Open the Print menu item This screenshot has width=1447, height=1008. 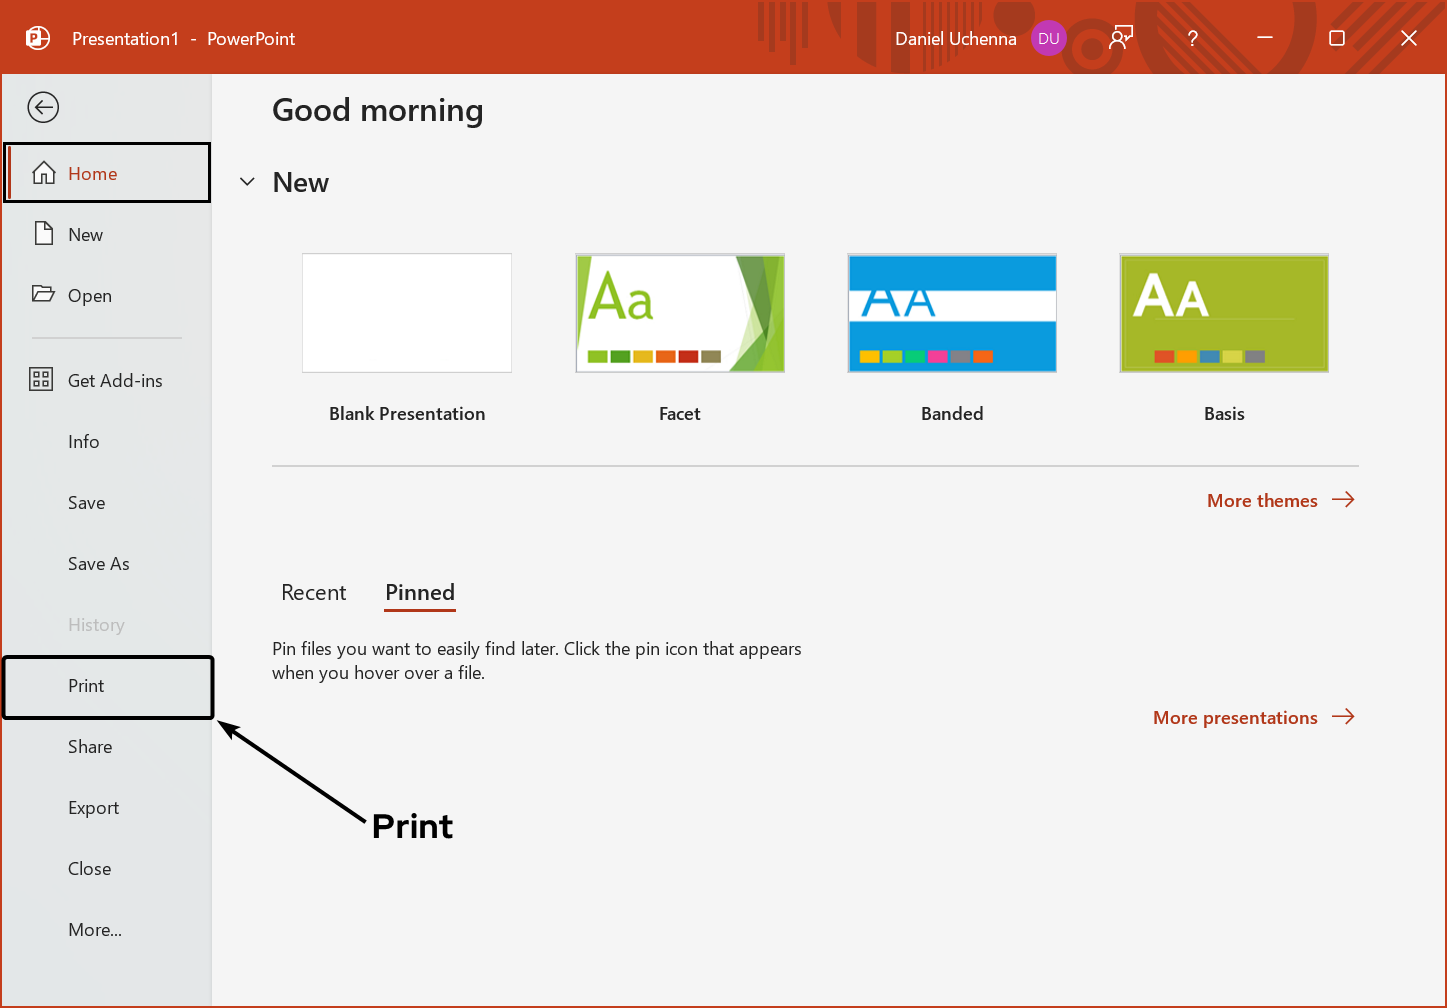87,686
